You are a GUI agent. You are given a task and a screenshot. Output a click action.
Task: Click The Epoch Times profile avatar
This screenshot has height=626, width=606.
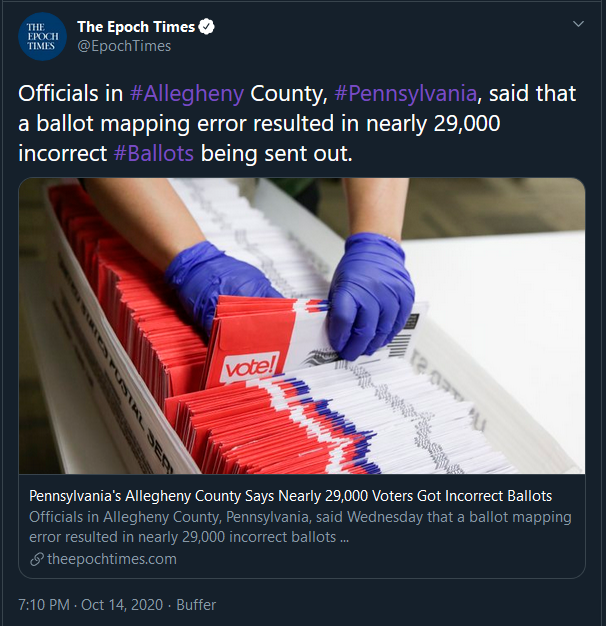point(42,36)
